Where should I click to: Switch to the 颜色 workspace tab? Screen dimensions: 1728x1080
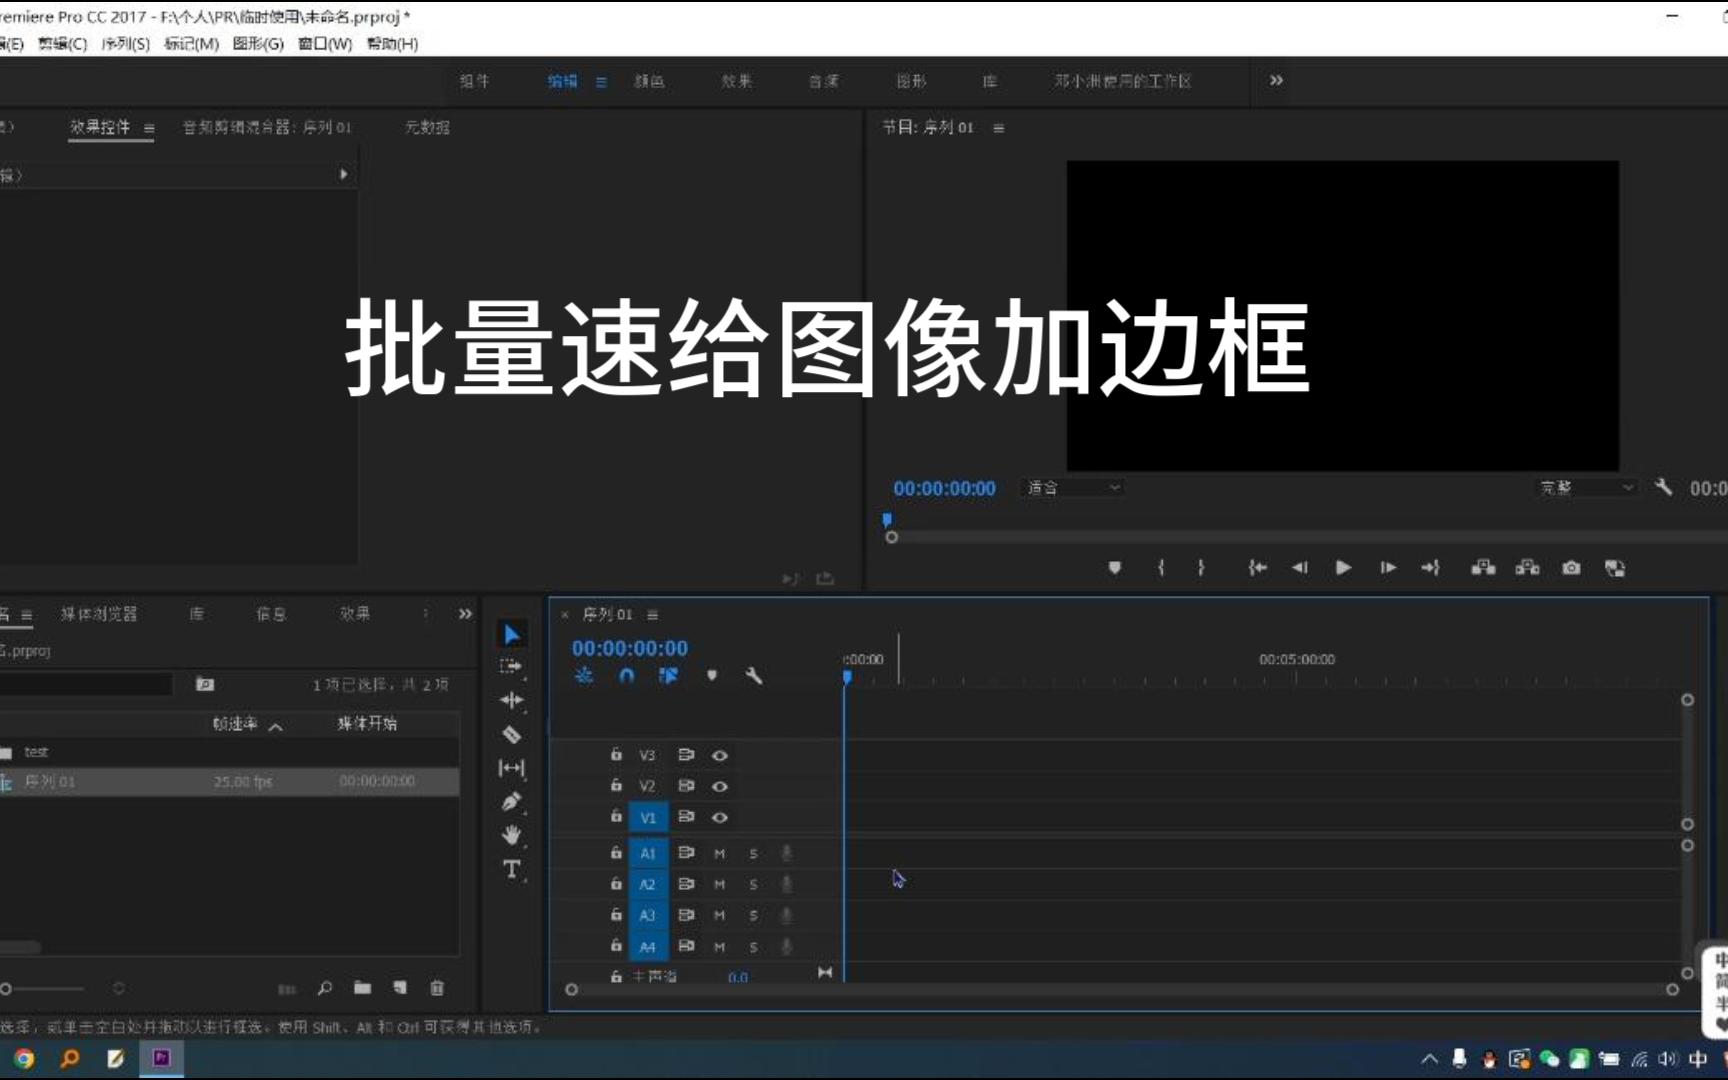(x=651, y=81)
